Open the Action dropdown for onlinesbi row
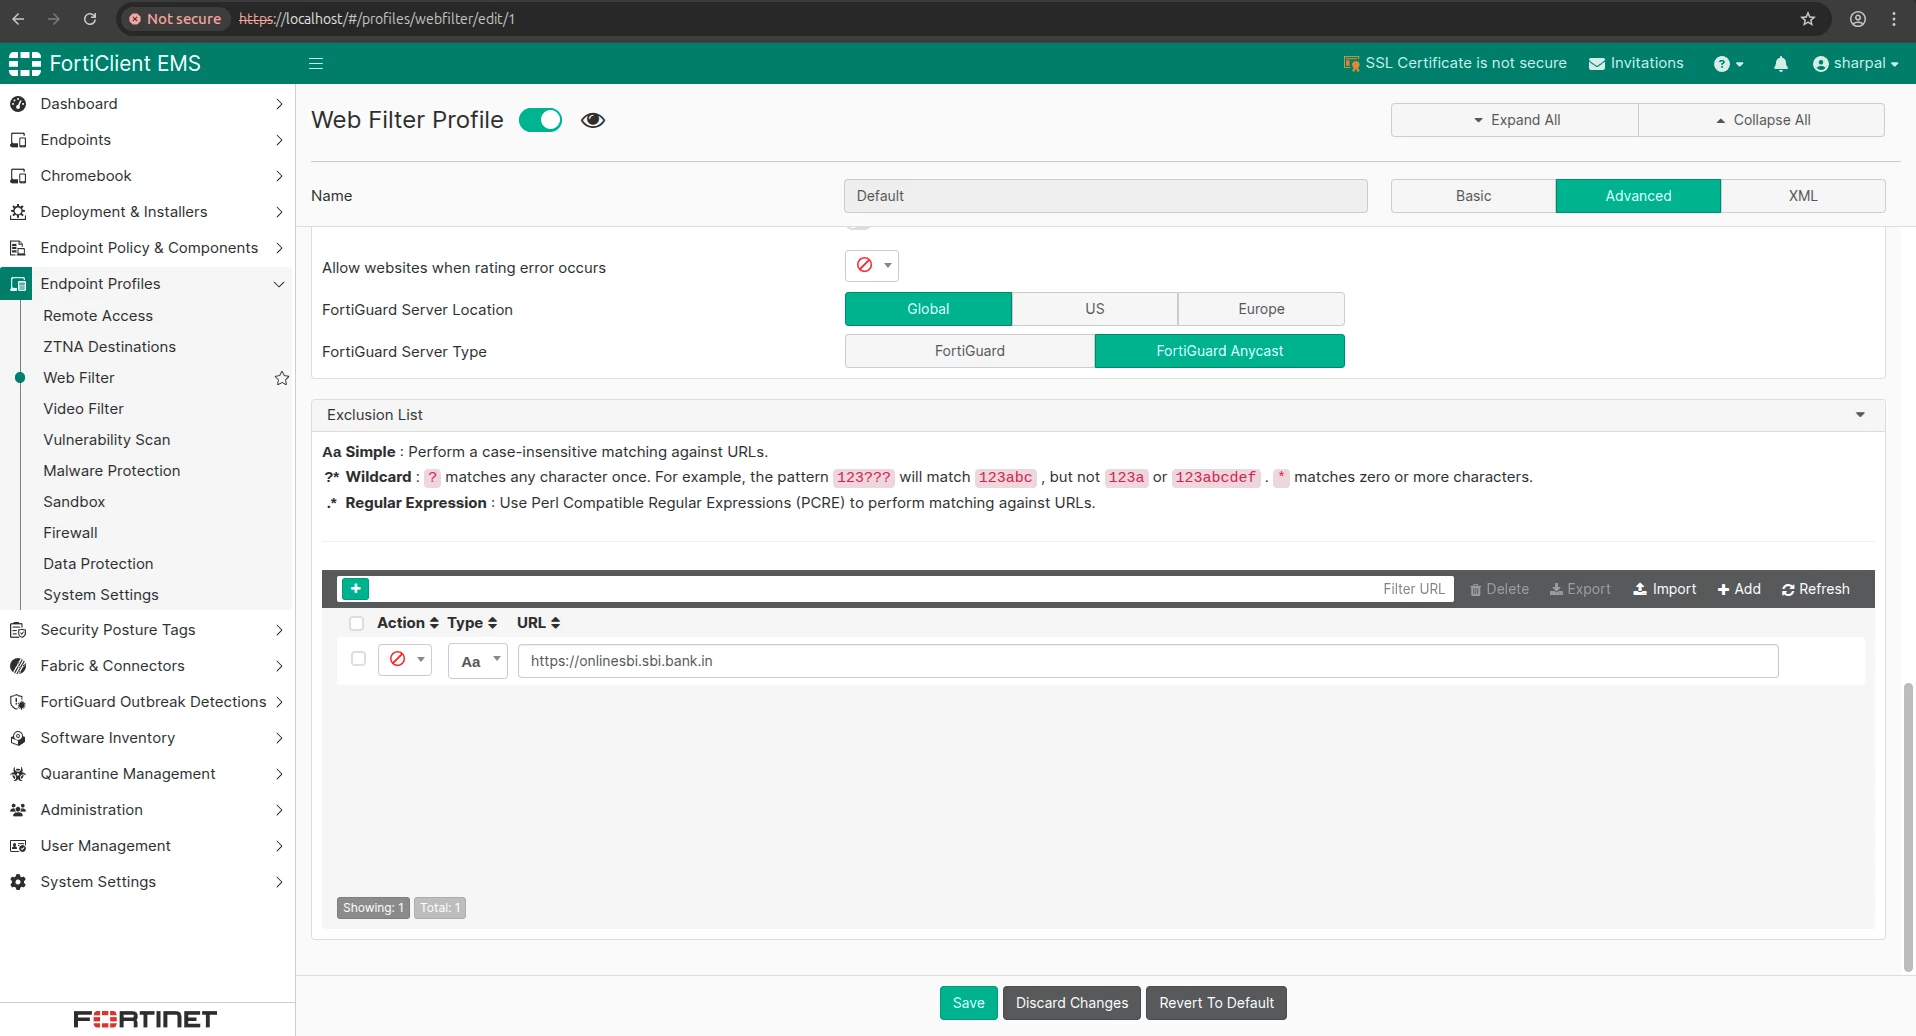Image resolution: width=1916 pixels, height=1036 pixels. [405, 660]
